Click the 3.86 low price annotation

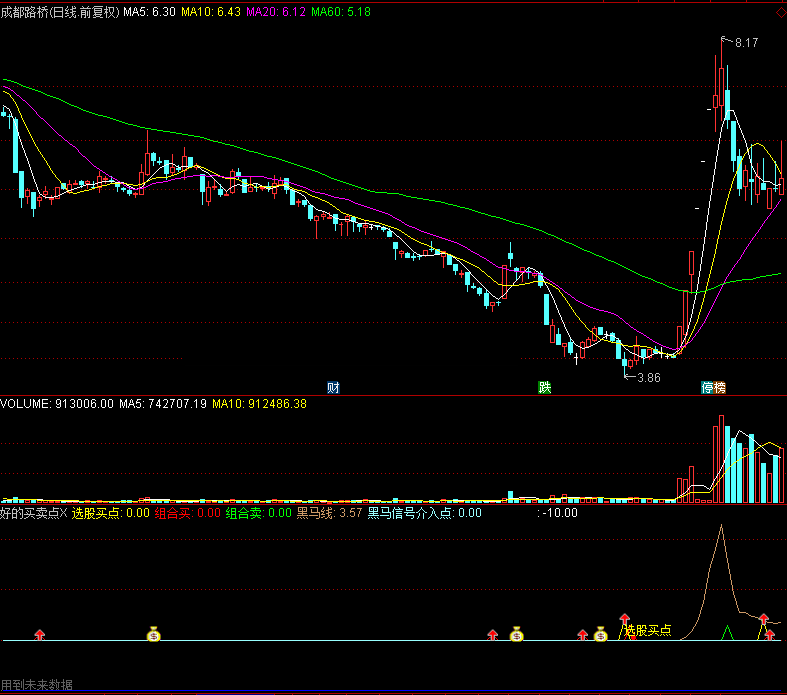649,377
